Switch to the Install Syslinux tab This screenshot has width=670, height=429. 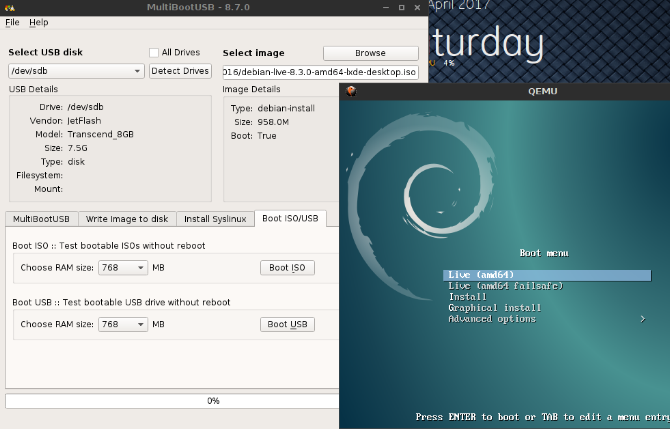click(215, 219)
